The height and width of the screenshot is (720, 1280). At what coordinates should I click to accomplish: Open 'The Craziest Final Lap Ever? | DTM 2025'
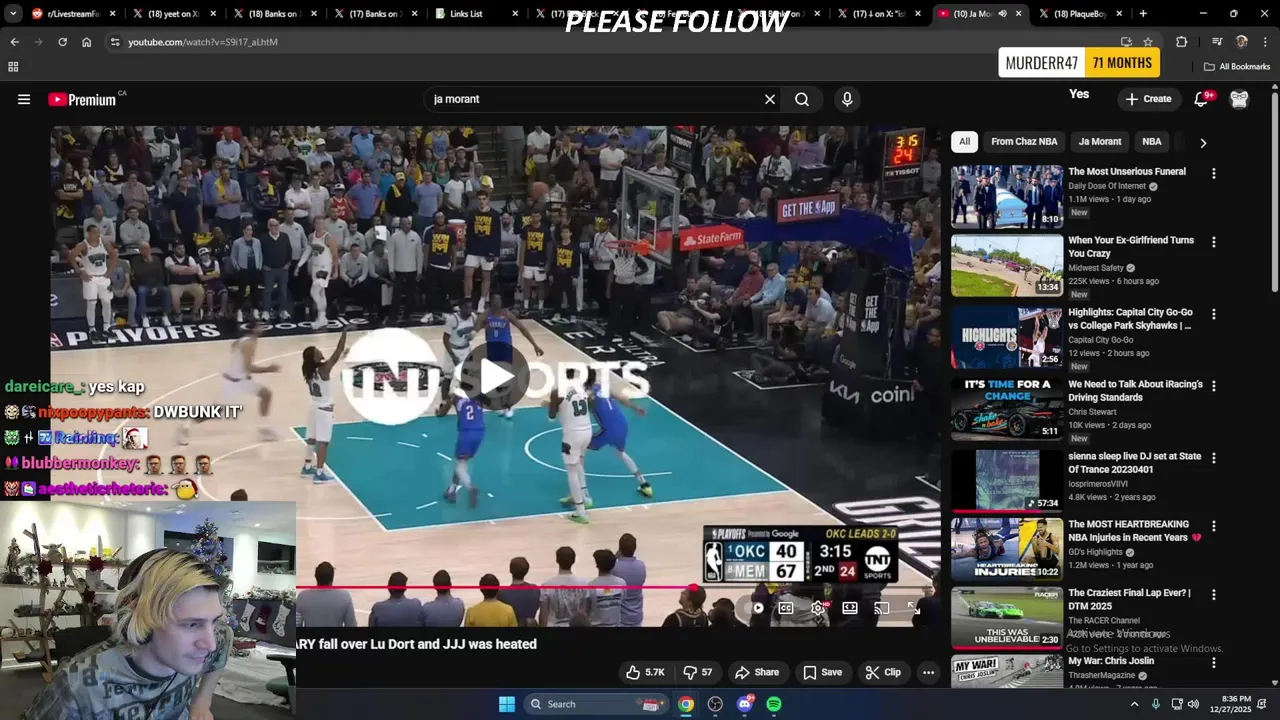click(1129, 599)
